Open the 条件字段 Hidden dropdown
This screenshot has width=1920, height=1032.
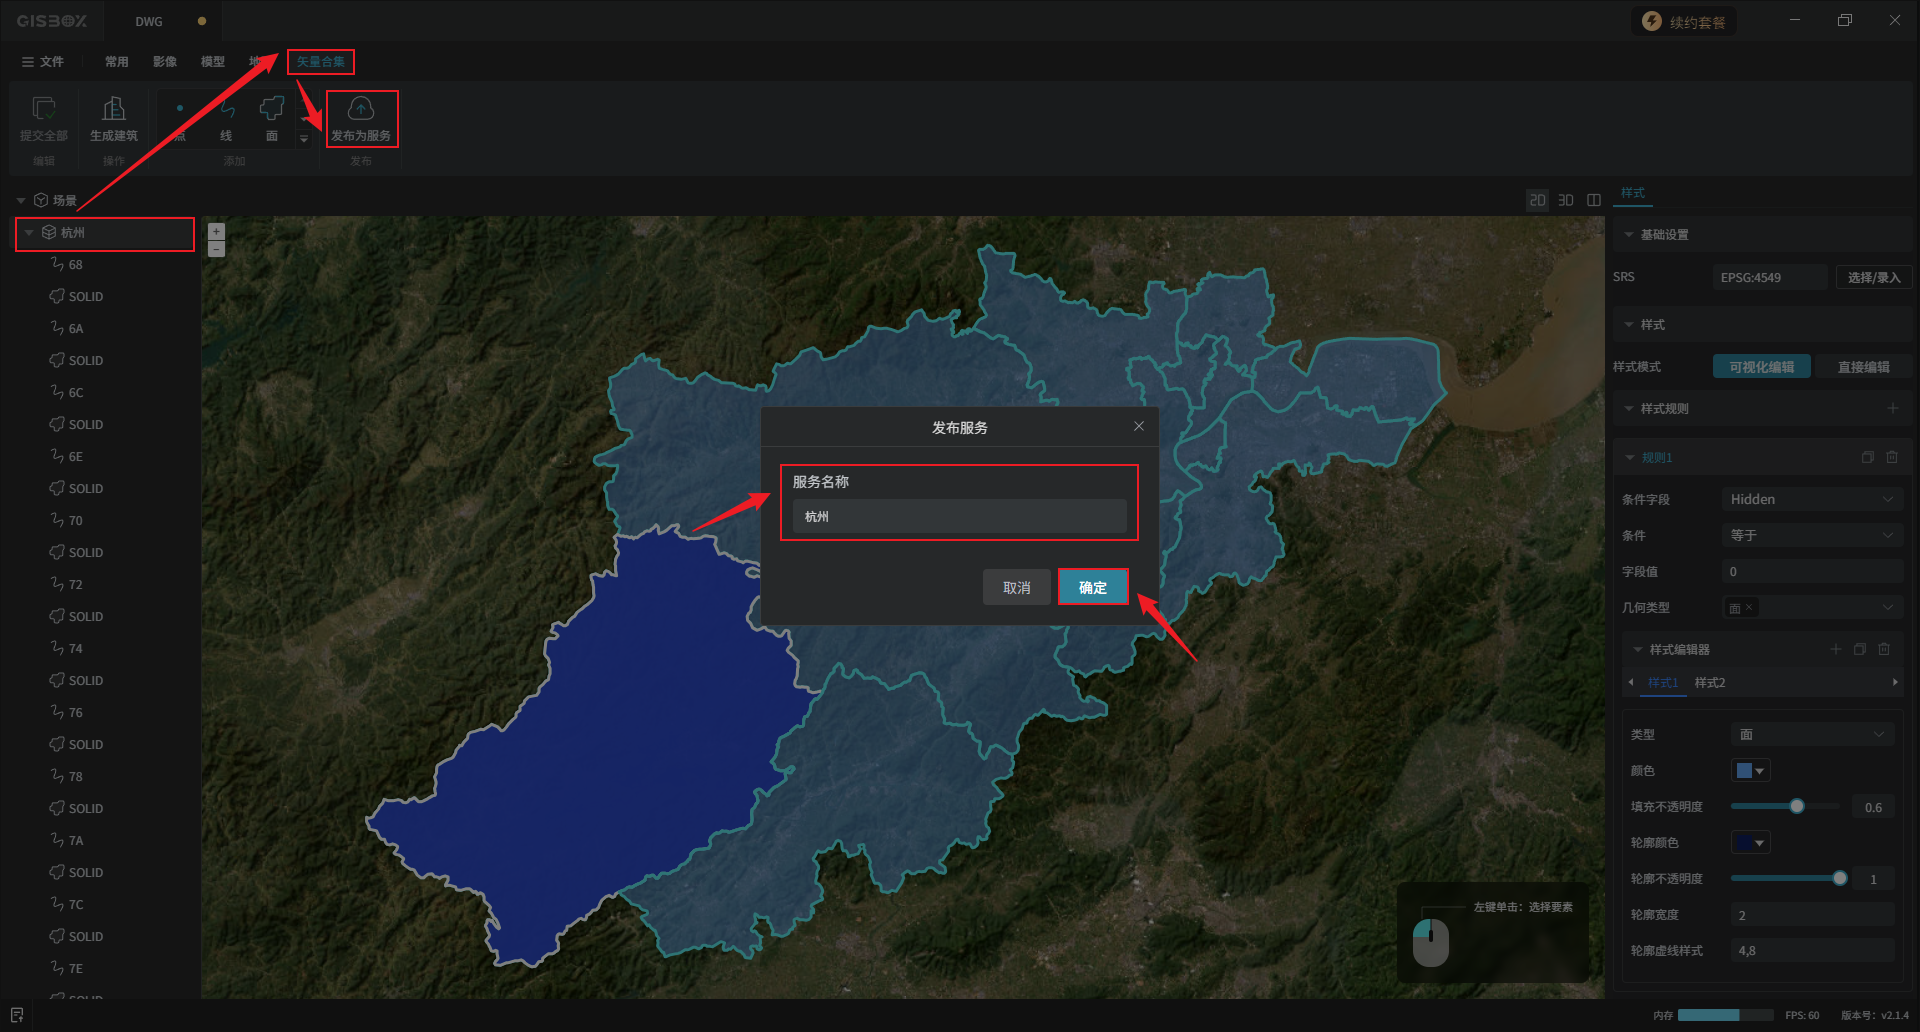coord(1811,499)
